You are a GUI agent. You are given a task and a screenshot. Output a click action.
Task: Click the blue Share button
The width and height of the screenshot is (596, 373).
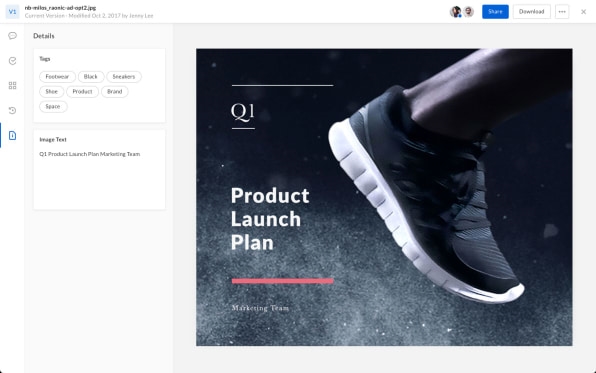tap(495, 12)
